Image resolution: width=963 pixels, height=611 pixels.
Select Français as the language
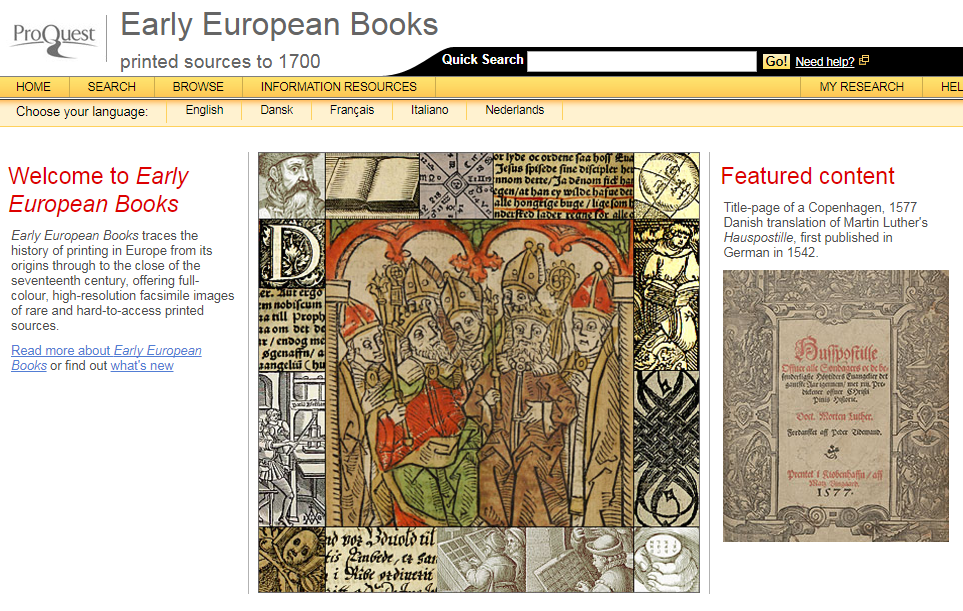coord(352,110)
